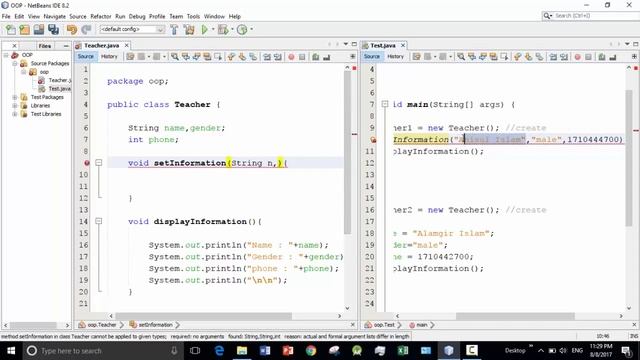Toggle Bookmark in Teacher.java toolbar
Image resolution: width=640 pixels, height=360 pixels.
253,57
